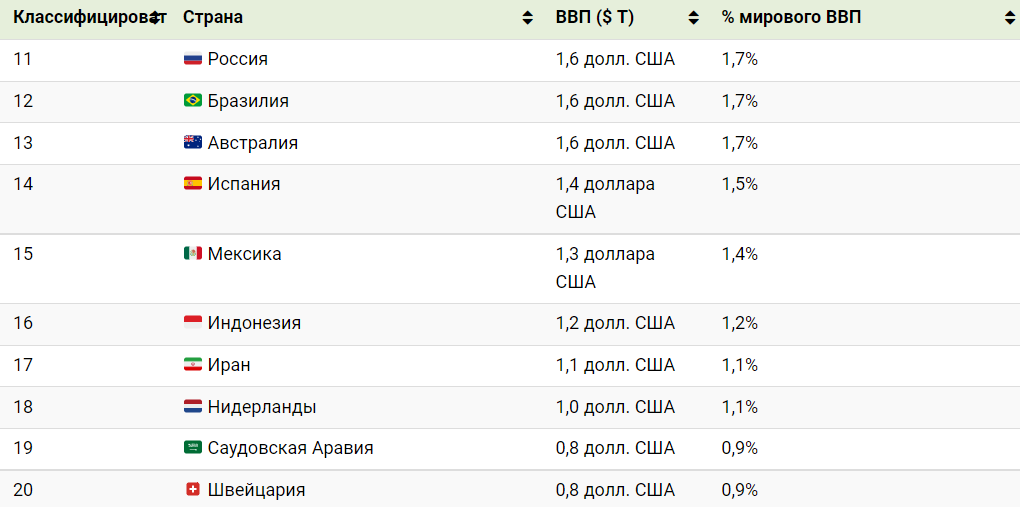
Task: Sort by ВВП ($ T) column arrows
Action: [694, 18]
